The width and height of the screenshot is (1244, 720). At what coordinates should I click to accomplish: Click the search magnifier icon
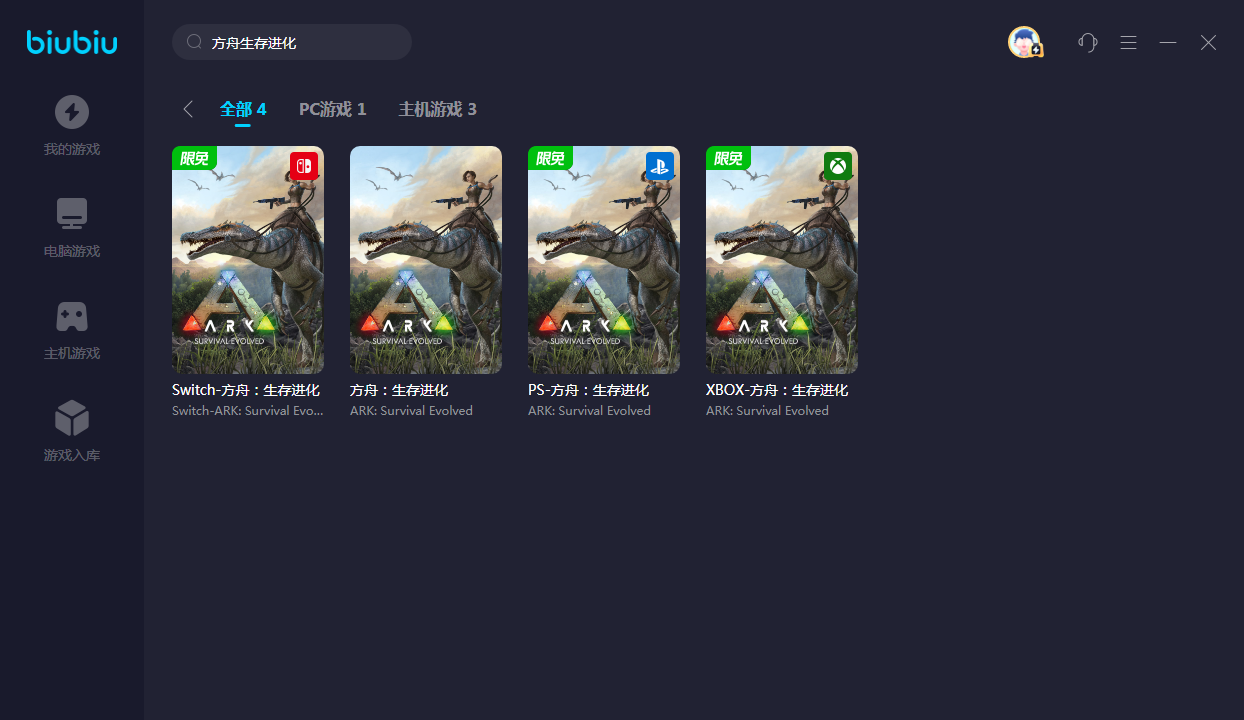click(195, 42)
